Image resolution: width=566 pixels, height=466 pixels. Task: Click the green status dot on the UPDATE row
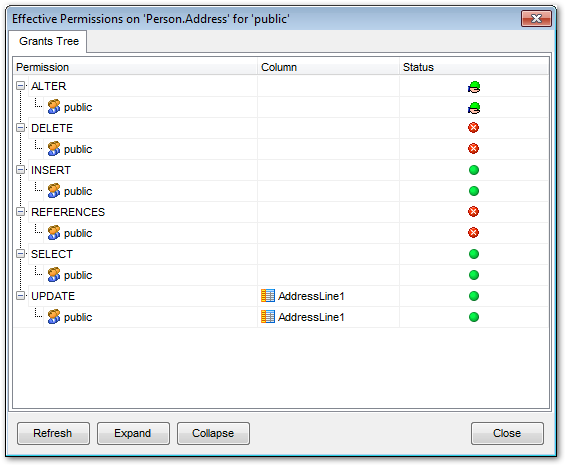(474, 296)
